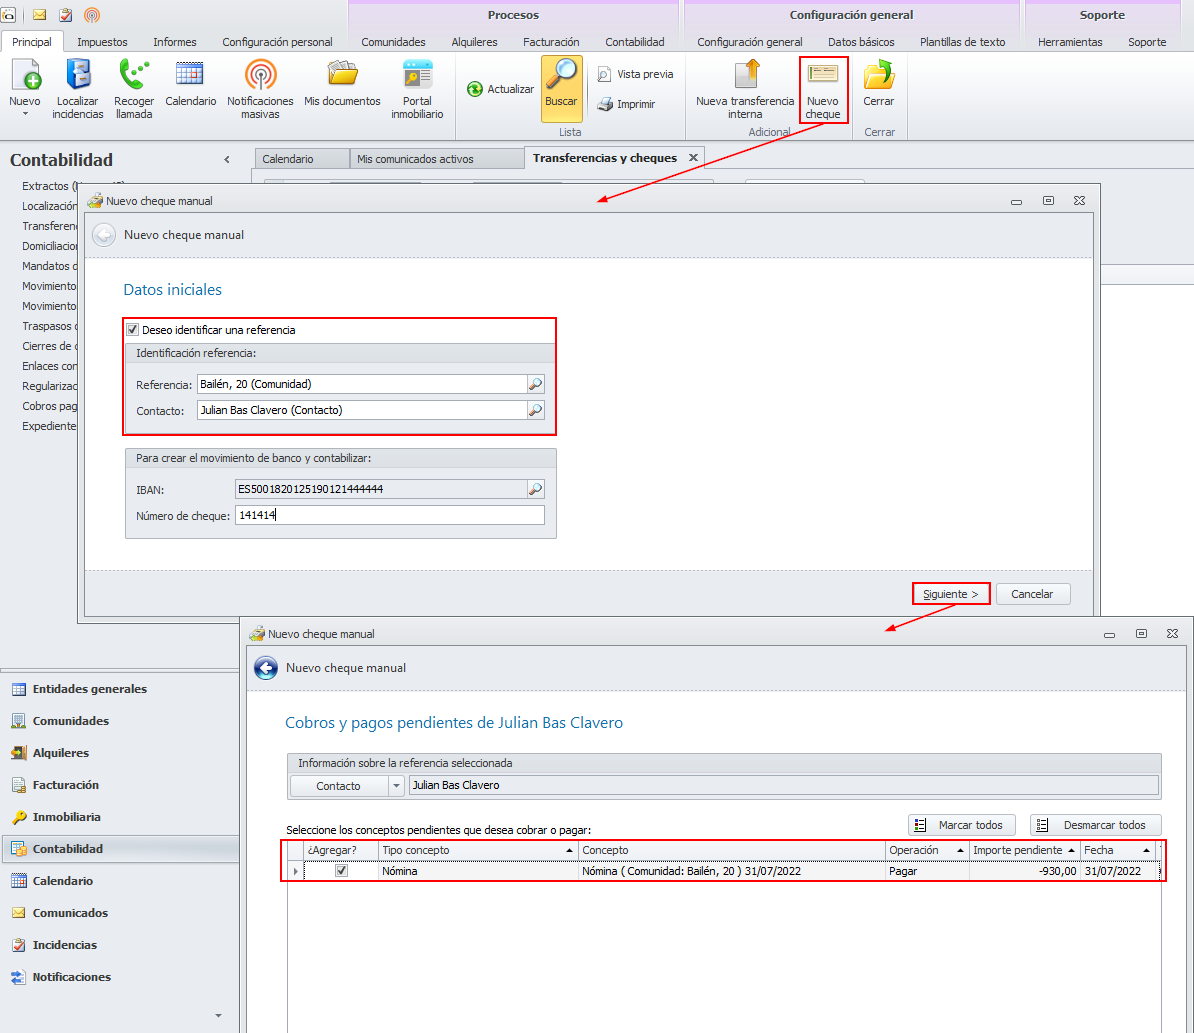The image size is (1194, 1033).
Task: Collapse the Contabilidad side panel
Action: pyautogui.click(x=227, y=160)
